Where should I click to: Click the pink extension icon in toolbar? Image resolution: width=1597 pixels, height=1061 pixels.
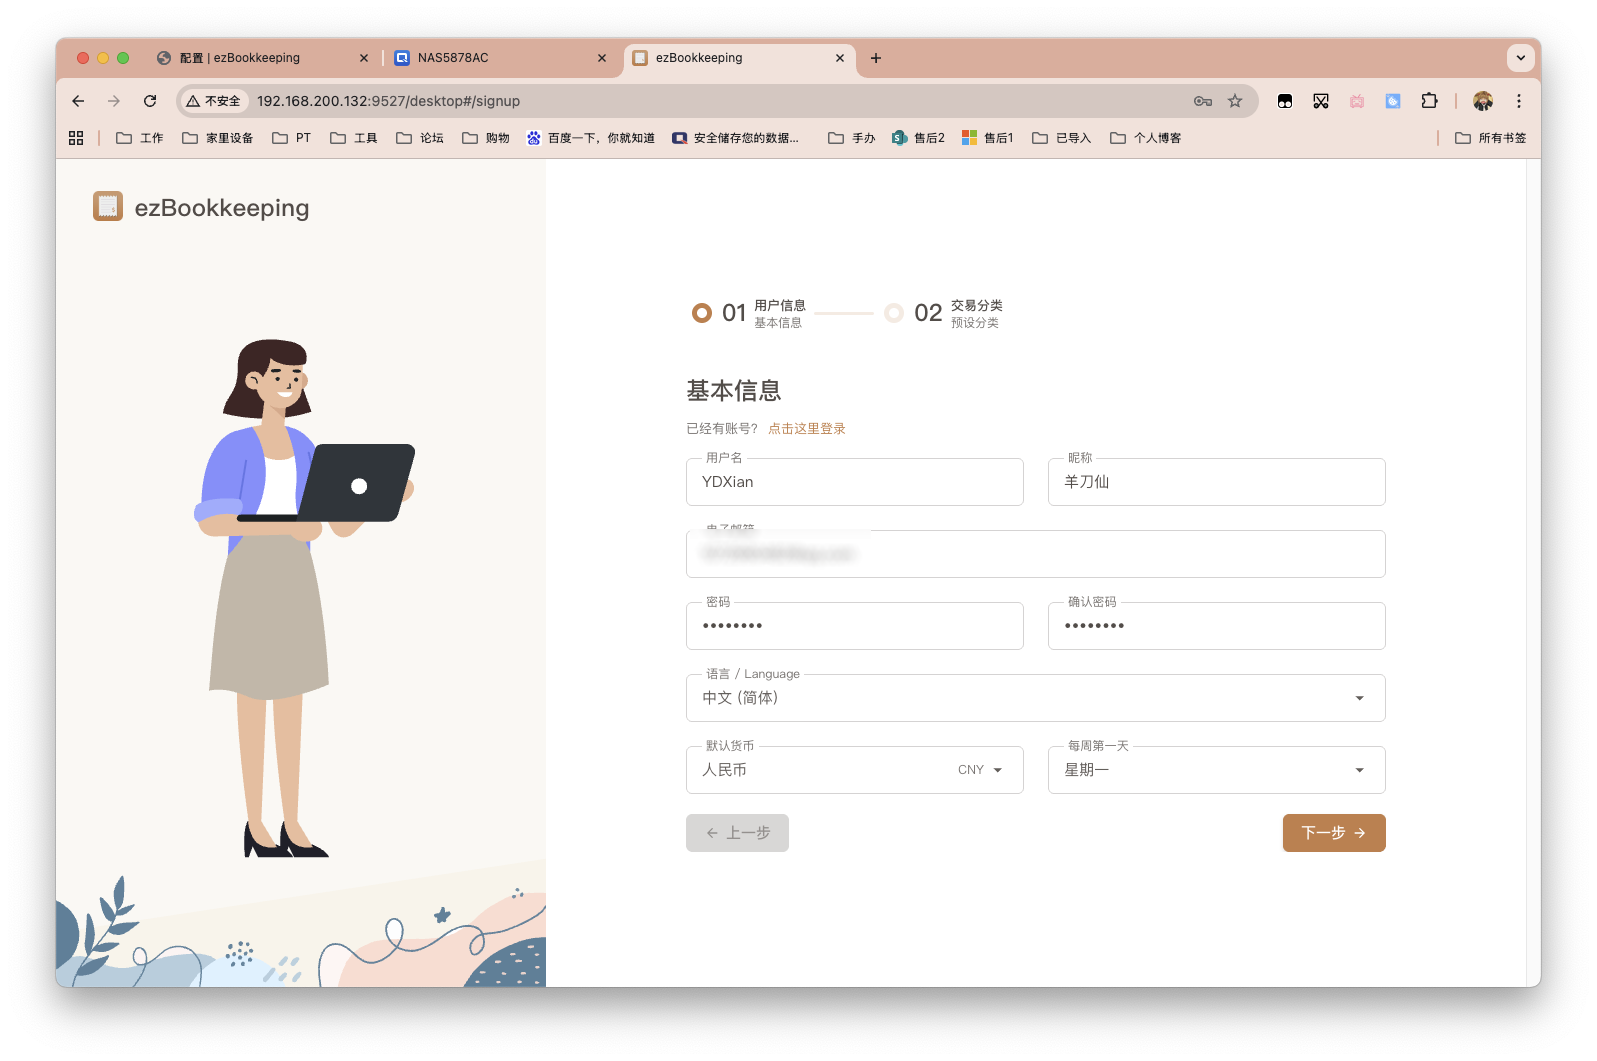(x=1357, y=101)
